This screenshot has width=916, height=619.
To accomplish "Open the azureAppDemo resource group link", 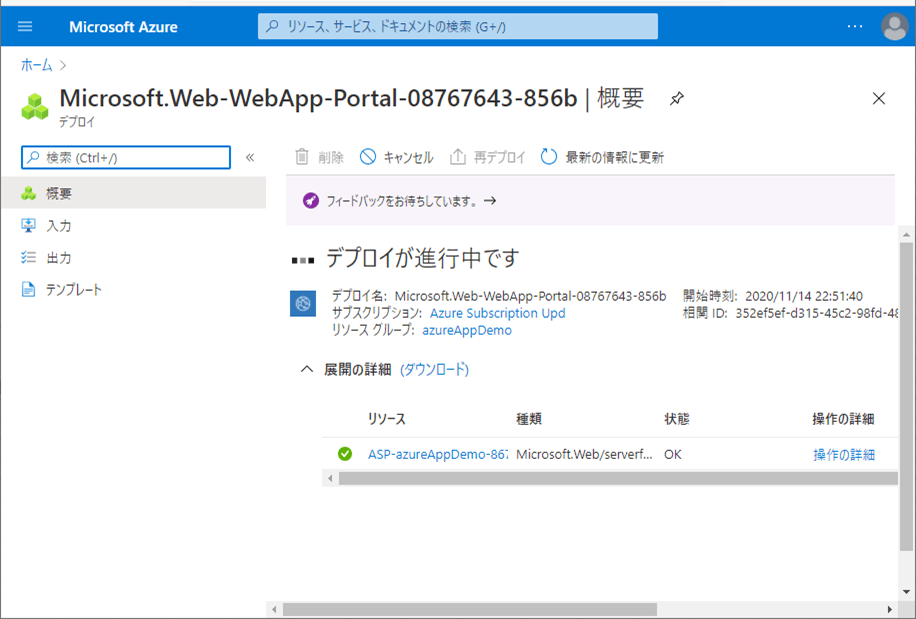I will 467,330.
